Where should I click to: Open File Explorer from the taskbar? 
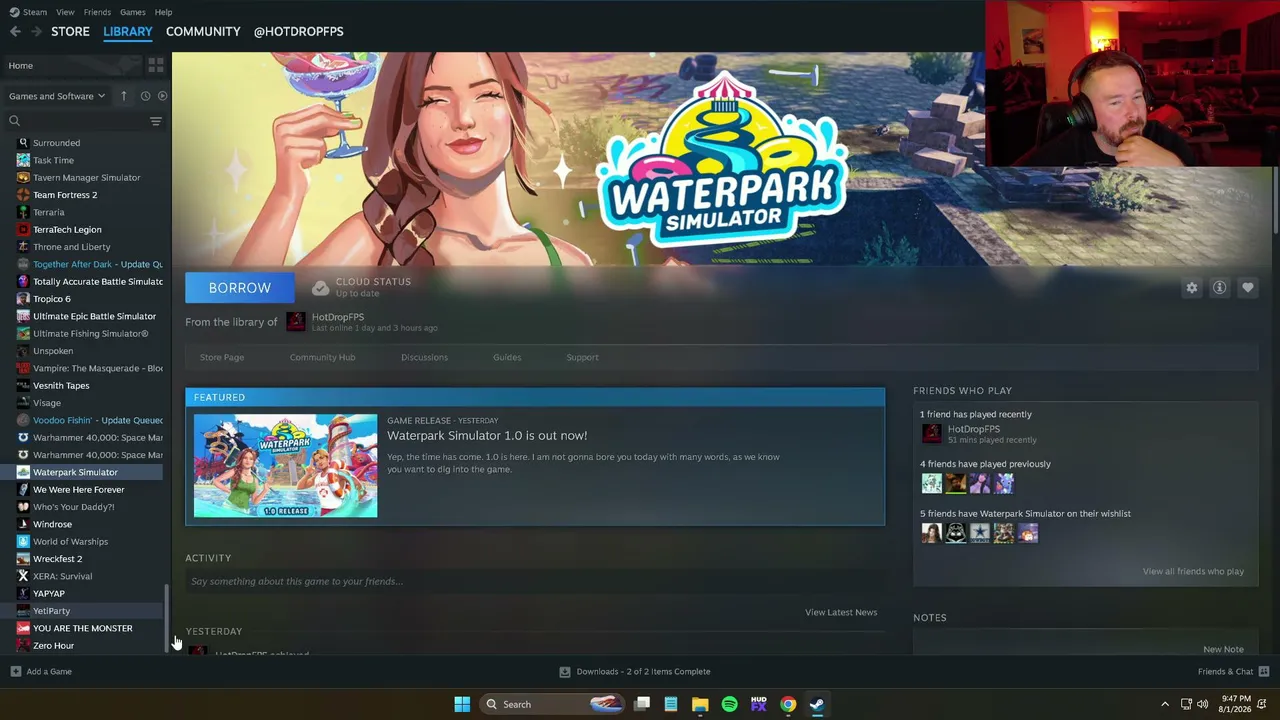(x=700, y=704)
